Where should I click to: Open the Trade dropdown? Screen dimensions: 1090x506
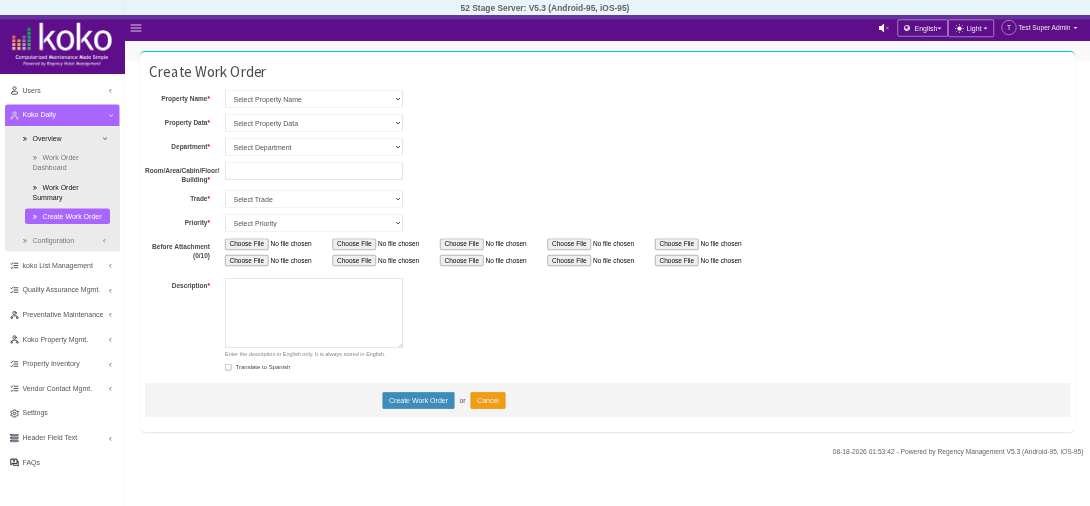pyautogui.click(x=314, y=199)
